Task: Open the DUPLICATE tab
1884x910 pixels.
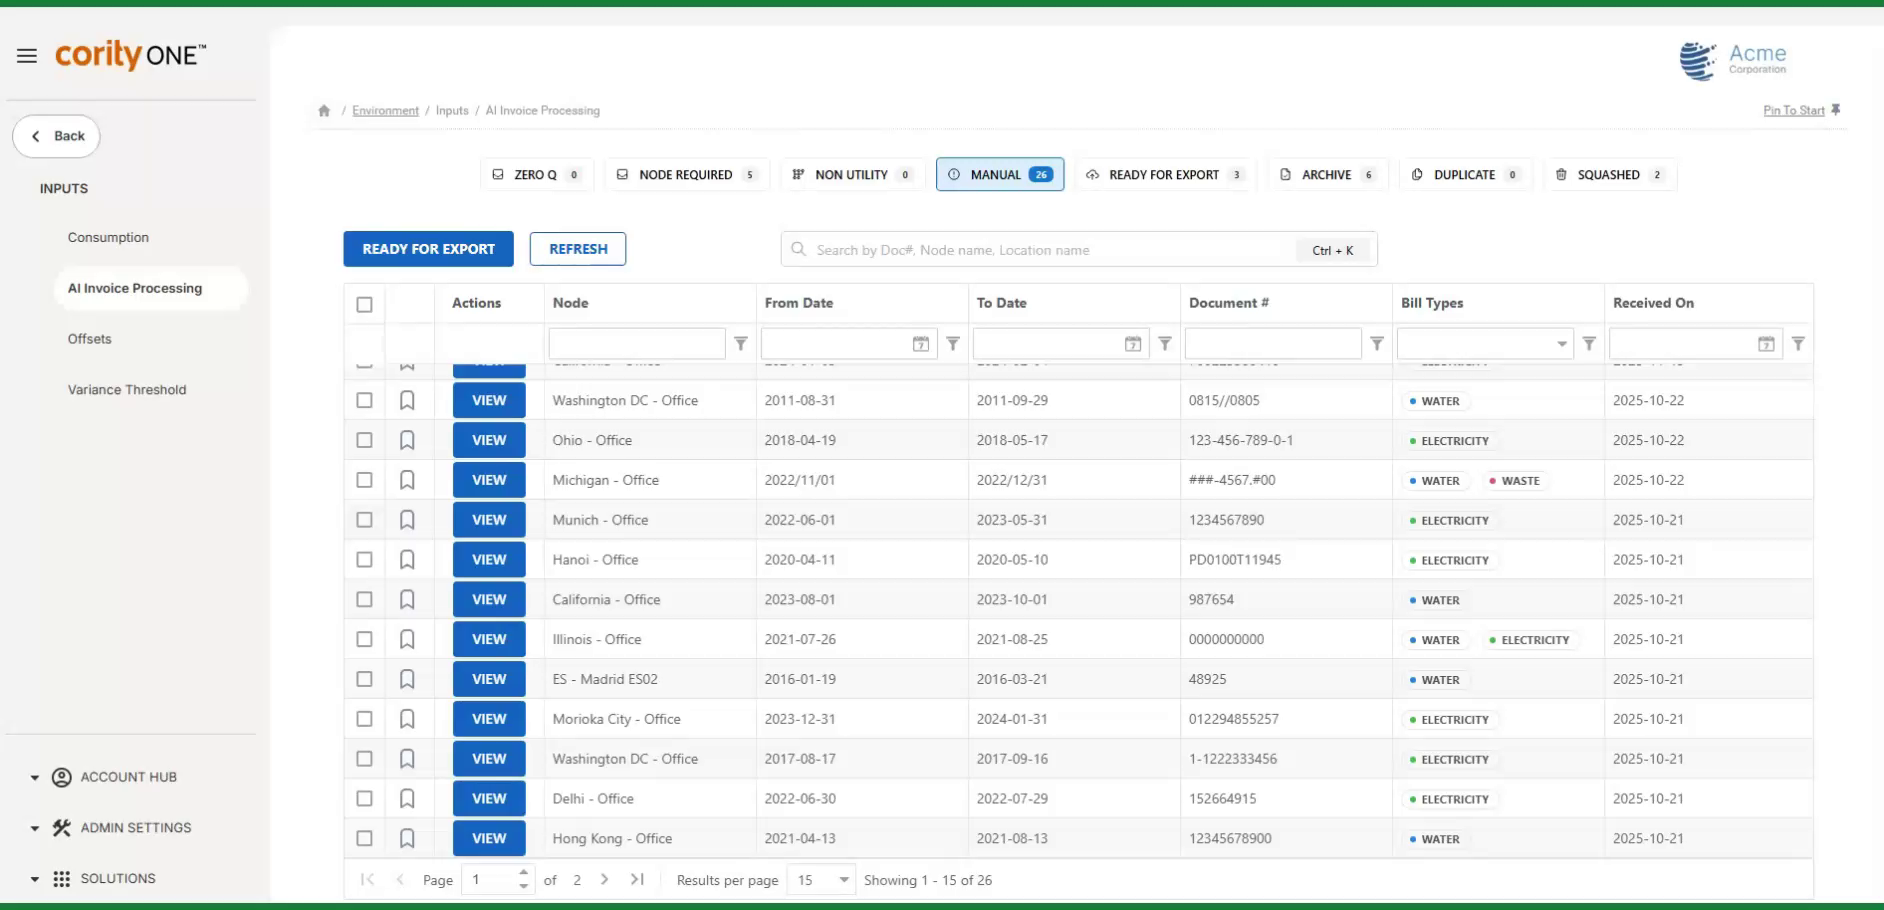Action: coord(1465,174)
